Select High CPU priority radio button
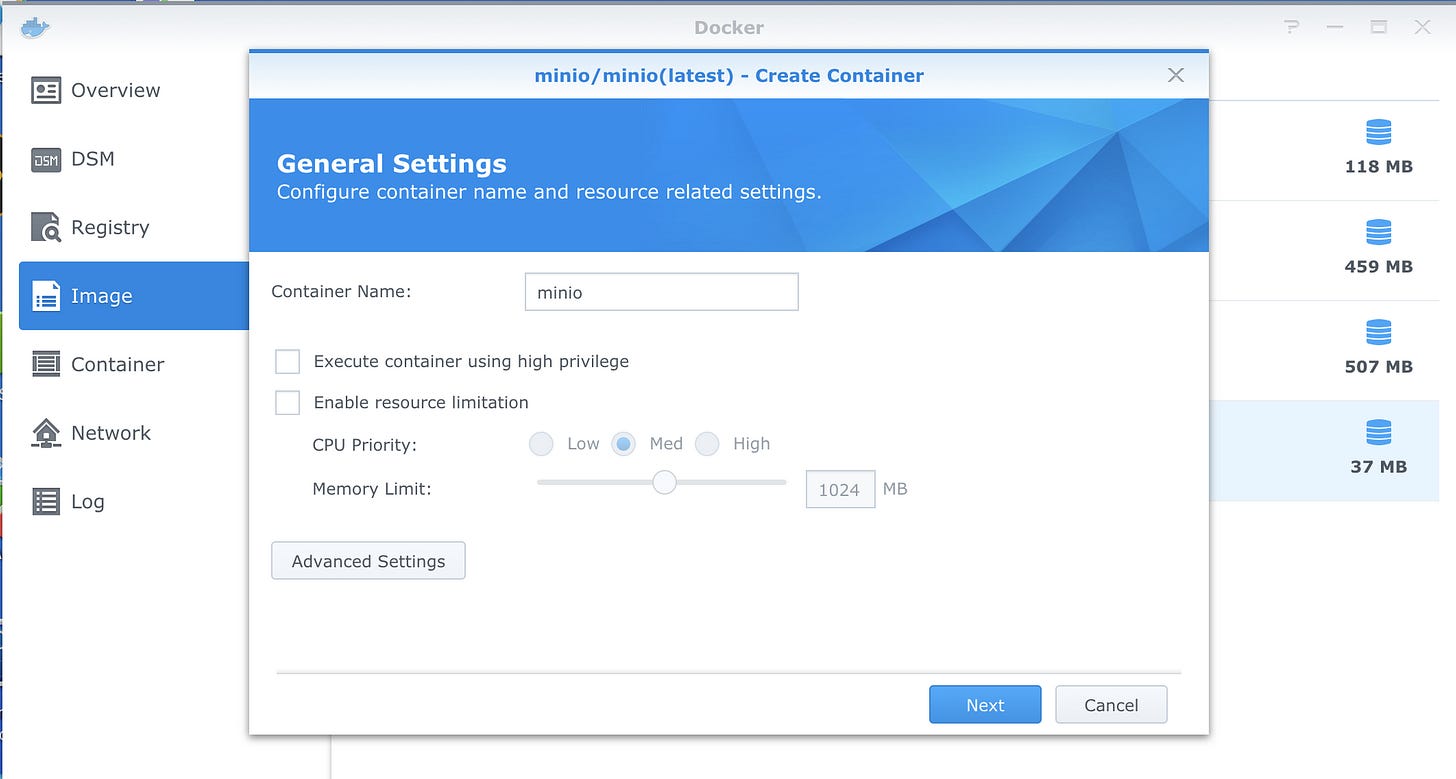Image resolution: width=1456 pixels, height=779 pixels. point(707,444)
